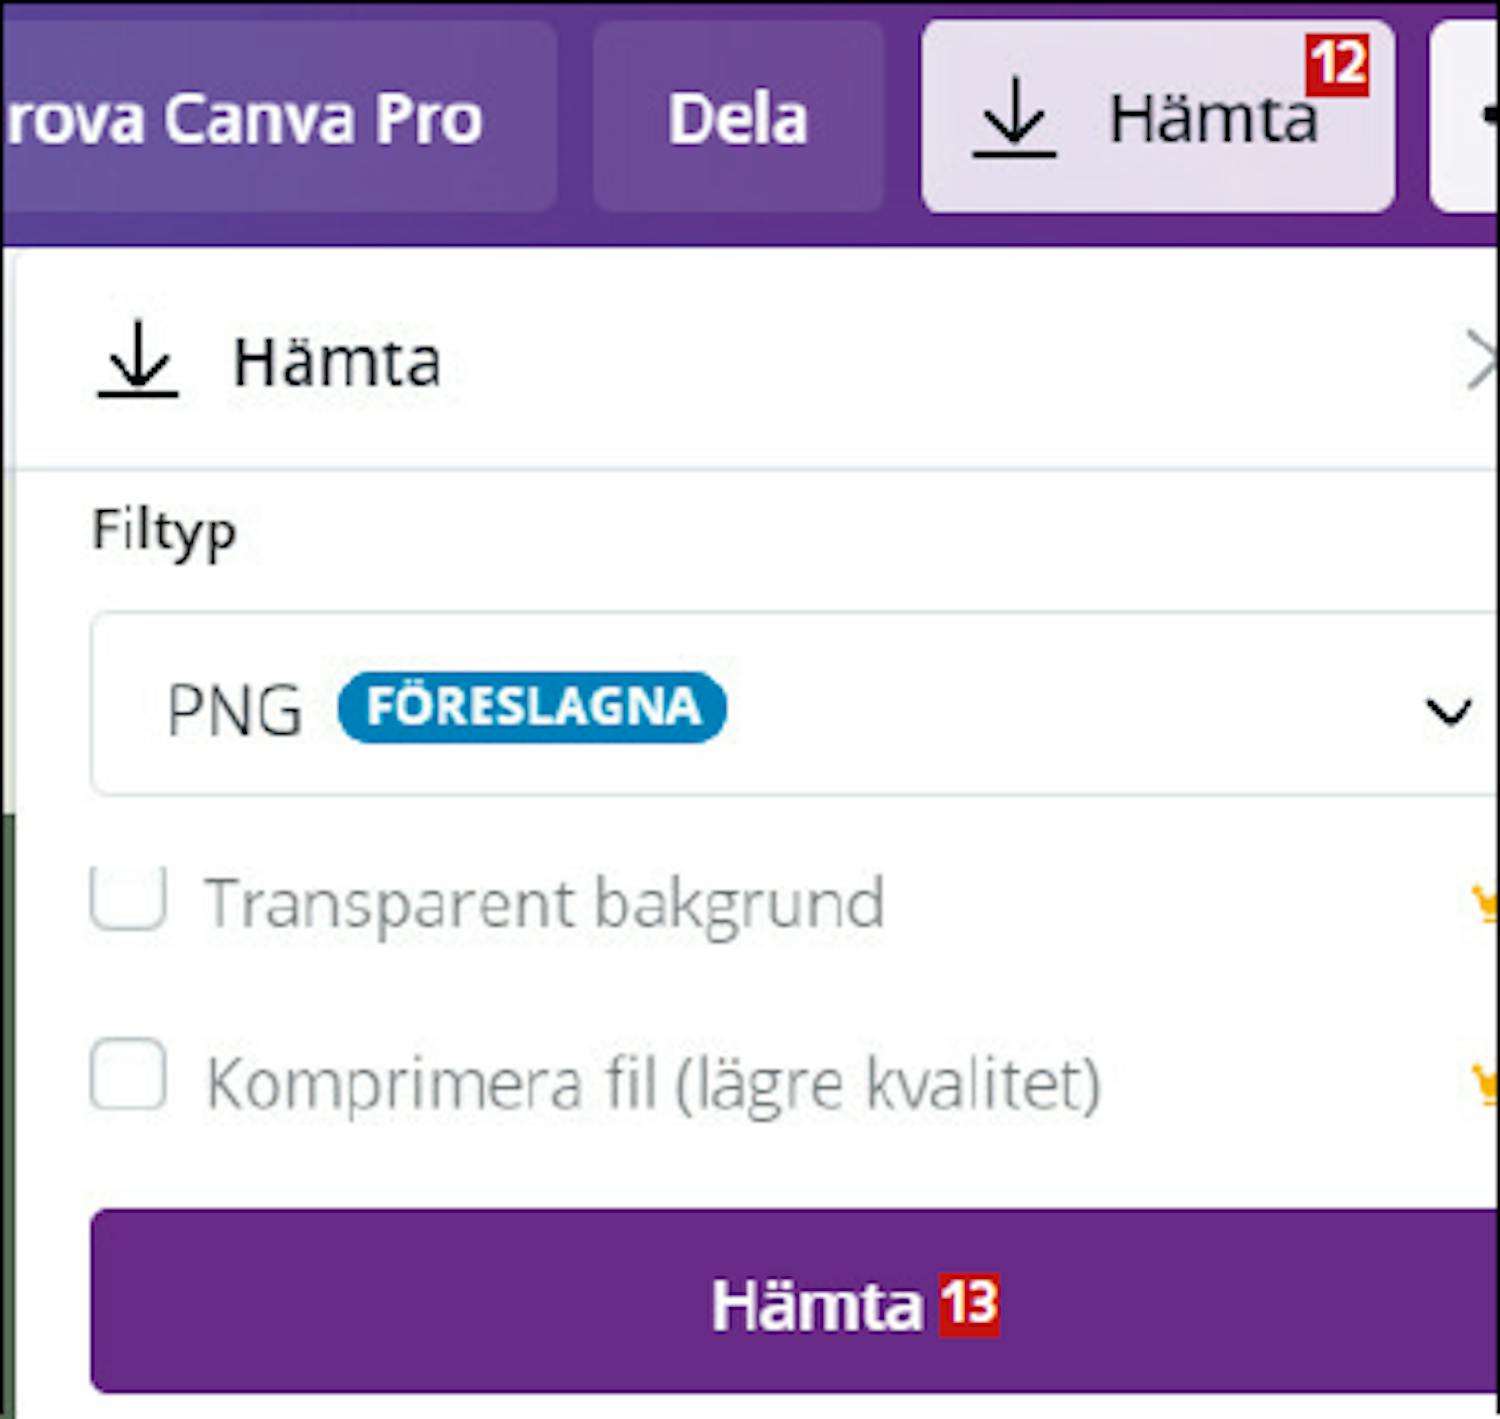The height and width of the screenshot is (1419, 1500).
Task: Tick the Komprimera fil checkbox
Action: (x=128, y=1074)
